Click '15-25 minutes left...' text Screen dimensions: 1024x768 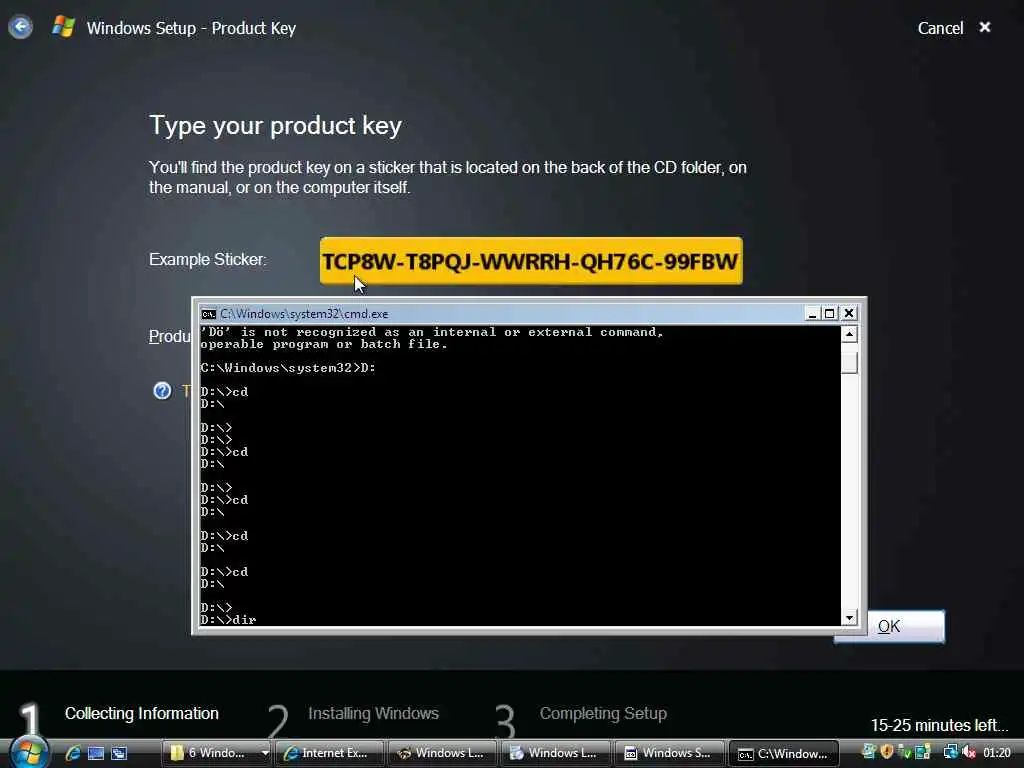(939, 725)
